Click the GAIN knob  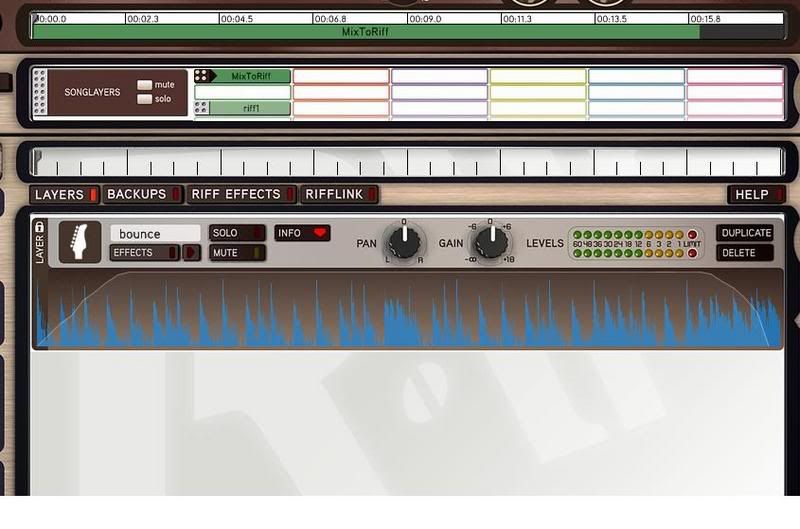(x=490, y=241)
